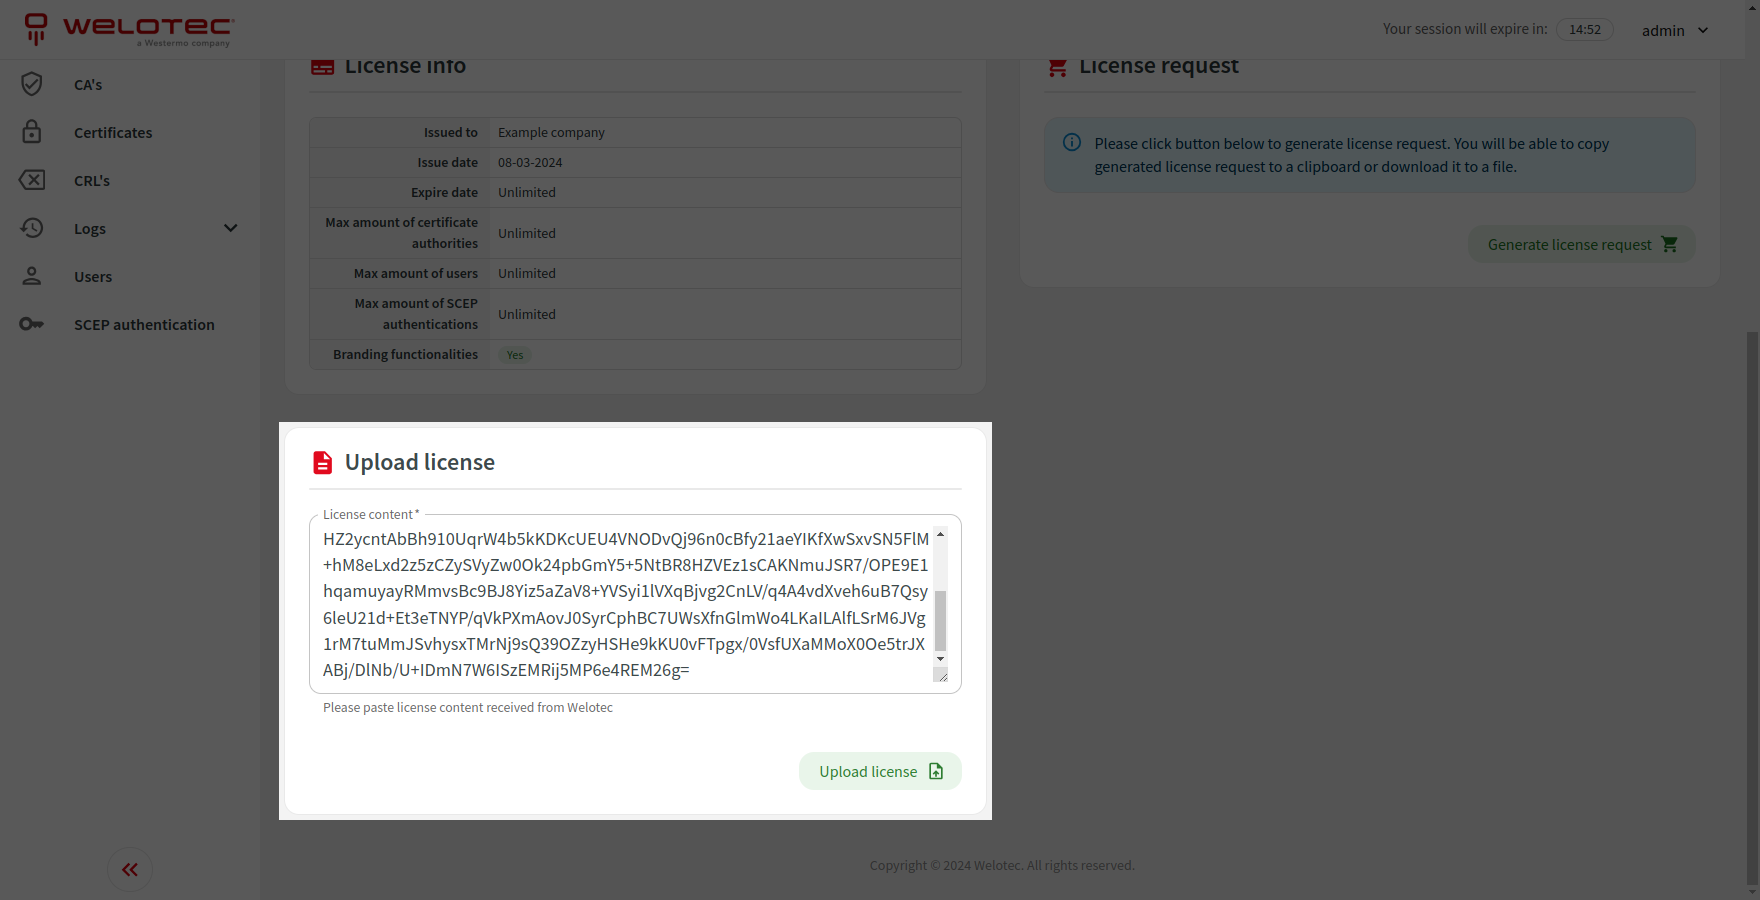
Task: Click the shopping cart icon on Generate license request
Action: (x=1669, y=244)
